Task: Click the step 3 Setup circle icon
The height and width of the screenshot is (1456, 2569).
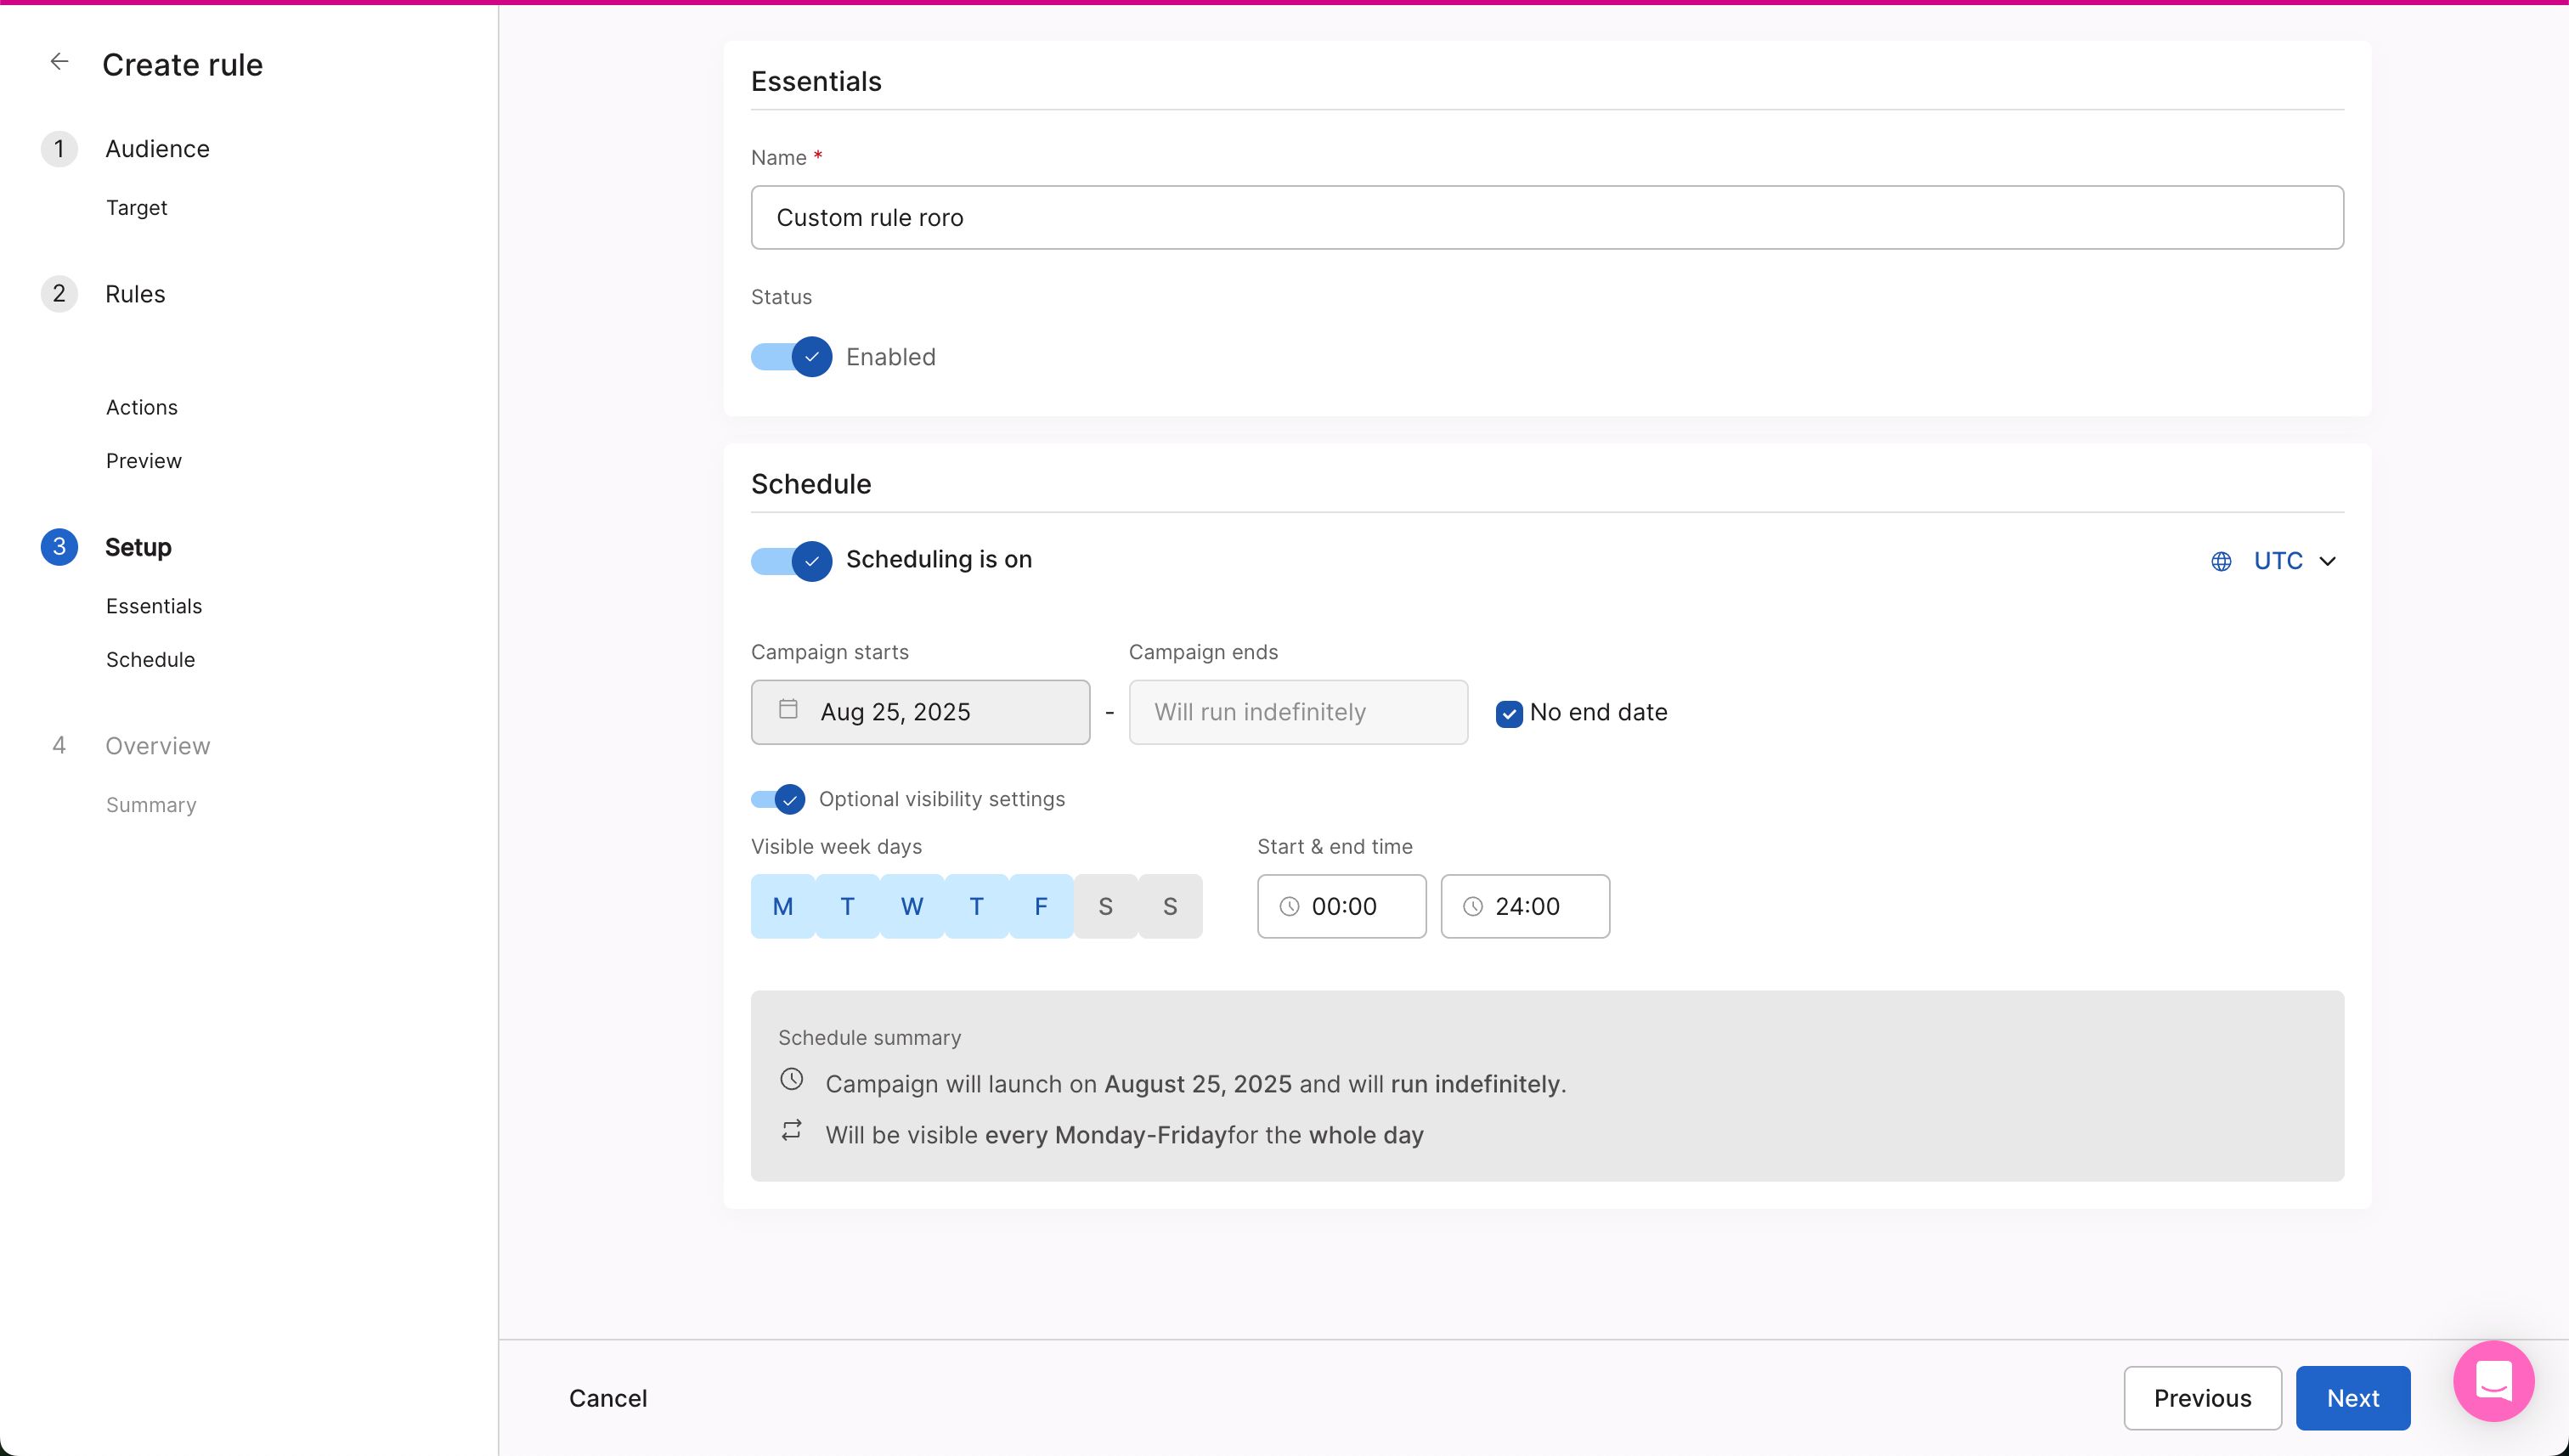Action: point(59,547)
